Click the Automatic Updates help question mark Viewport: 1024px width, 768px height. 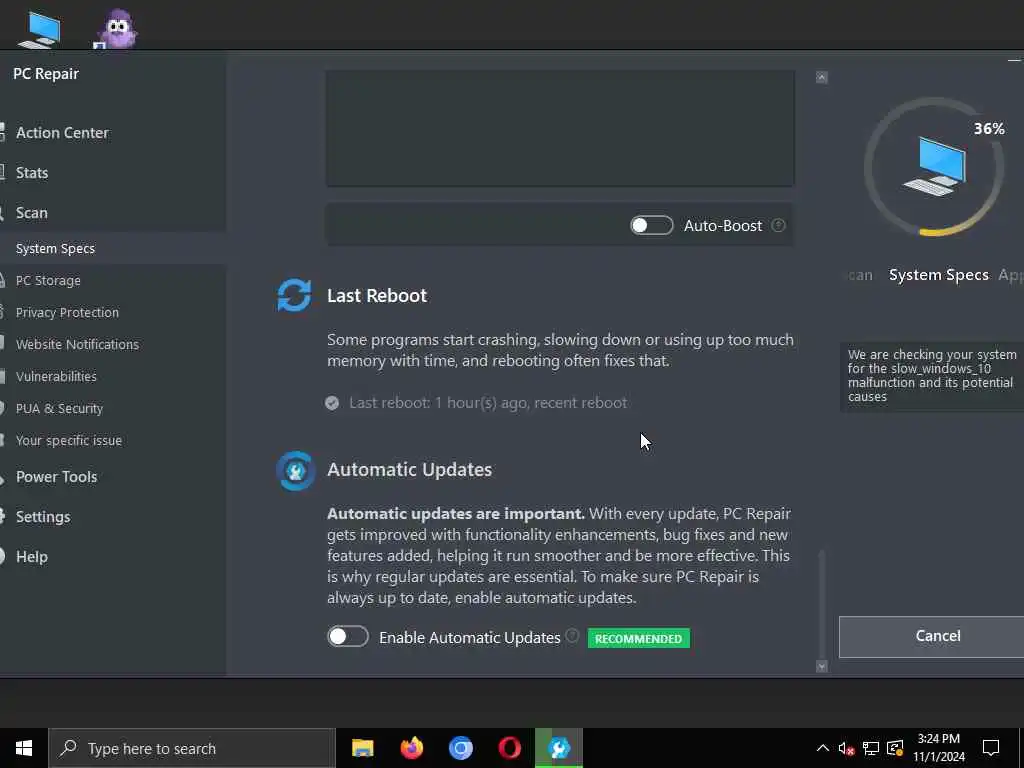(x=572, y=635)
